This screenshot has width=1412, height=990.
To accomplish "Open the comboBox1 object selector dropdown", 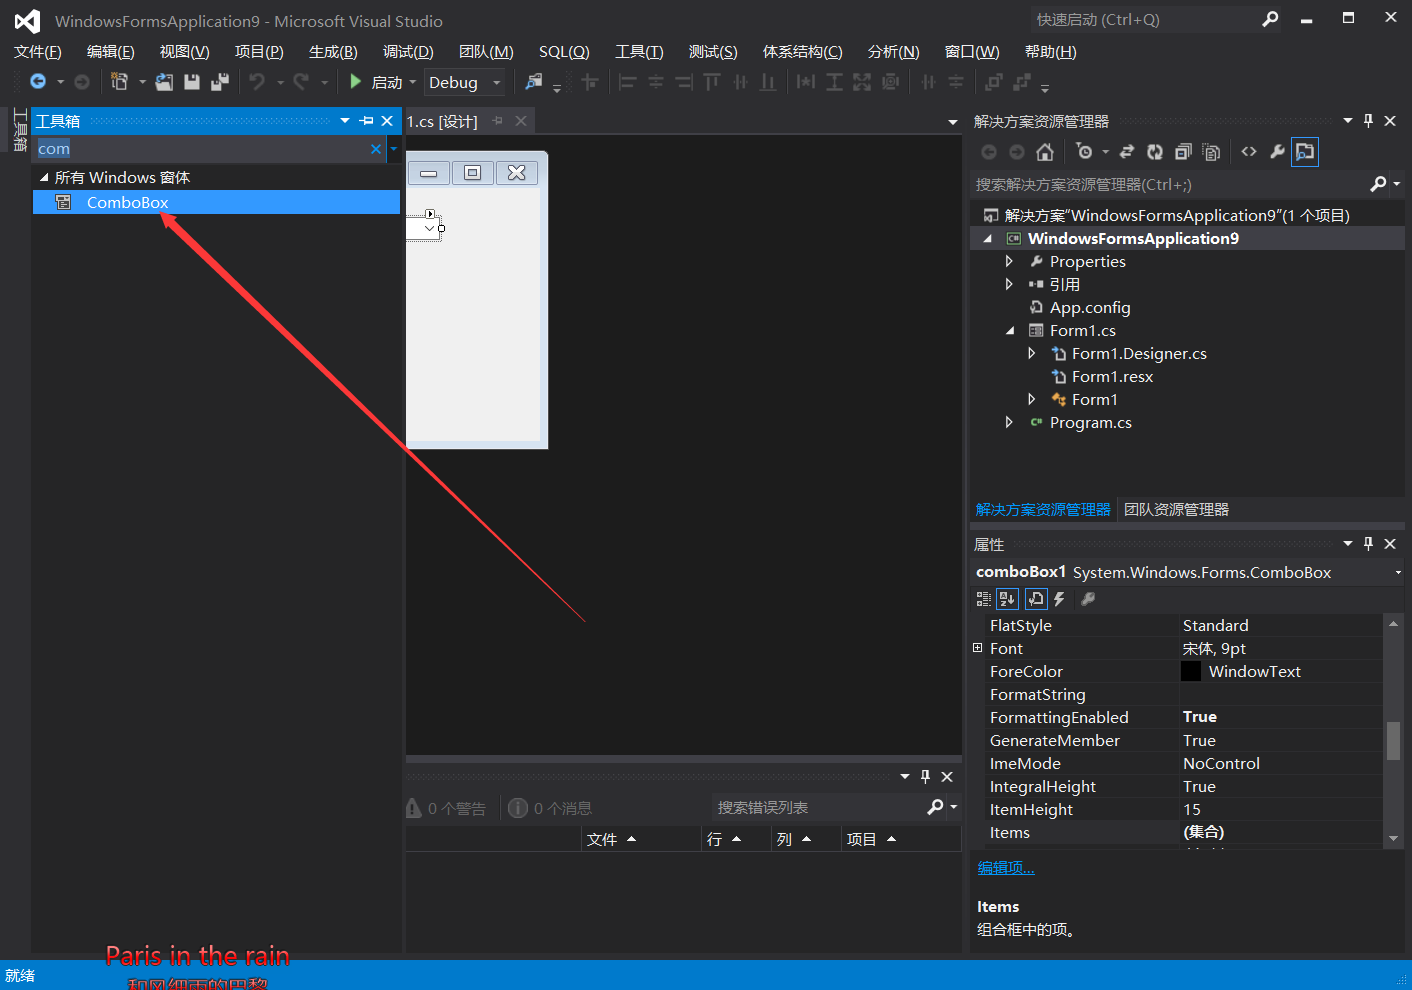I will point(1398,572).
